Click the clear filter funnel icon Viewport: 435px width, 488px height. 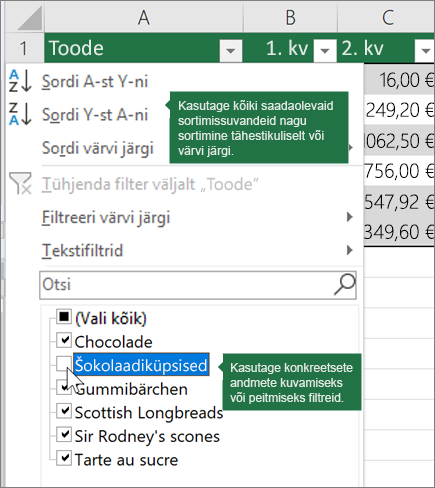coord(20,183)
